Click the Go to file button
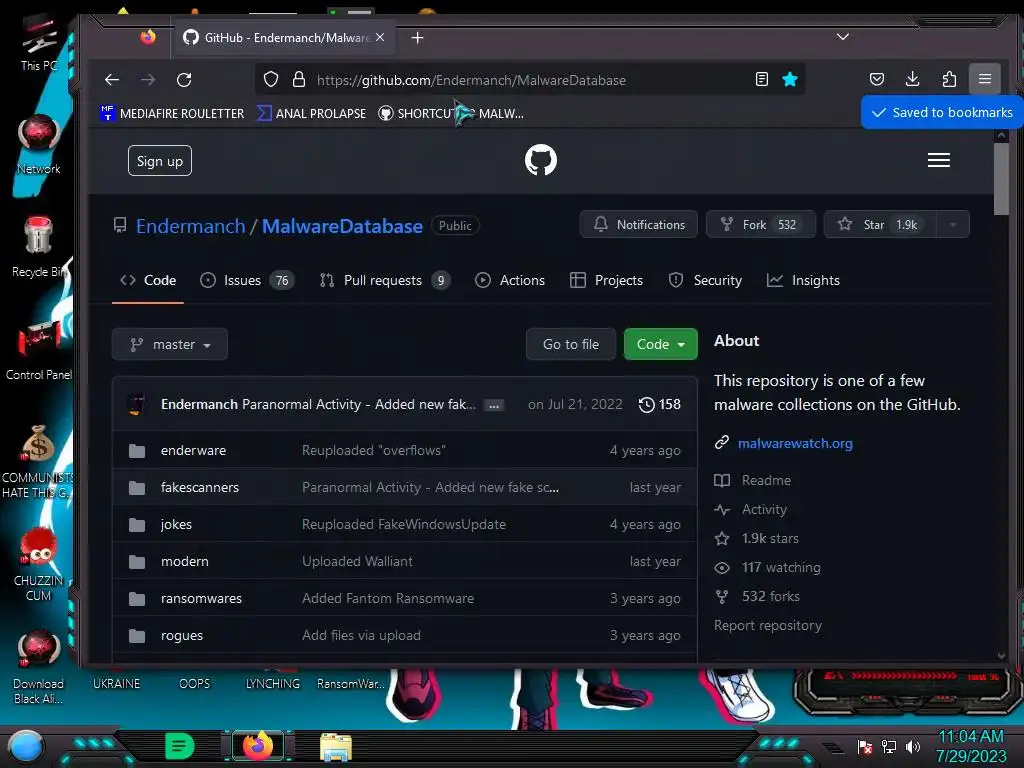 point(571,344)
